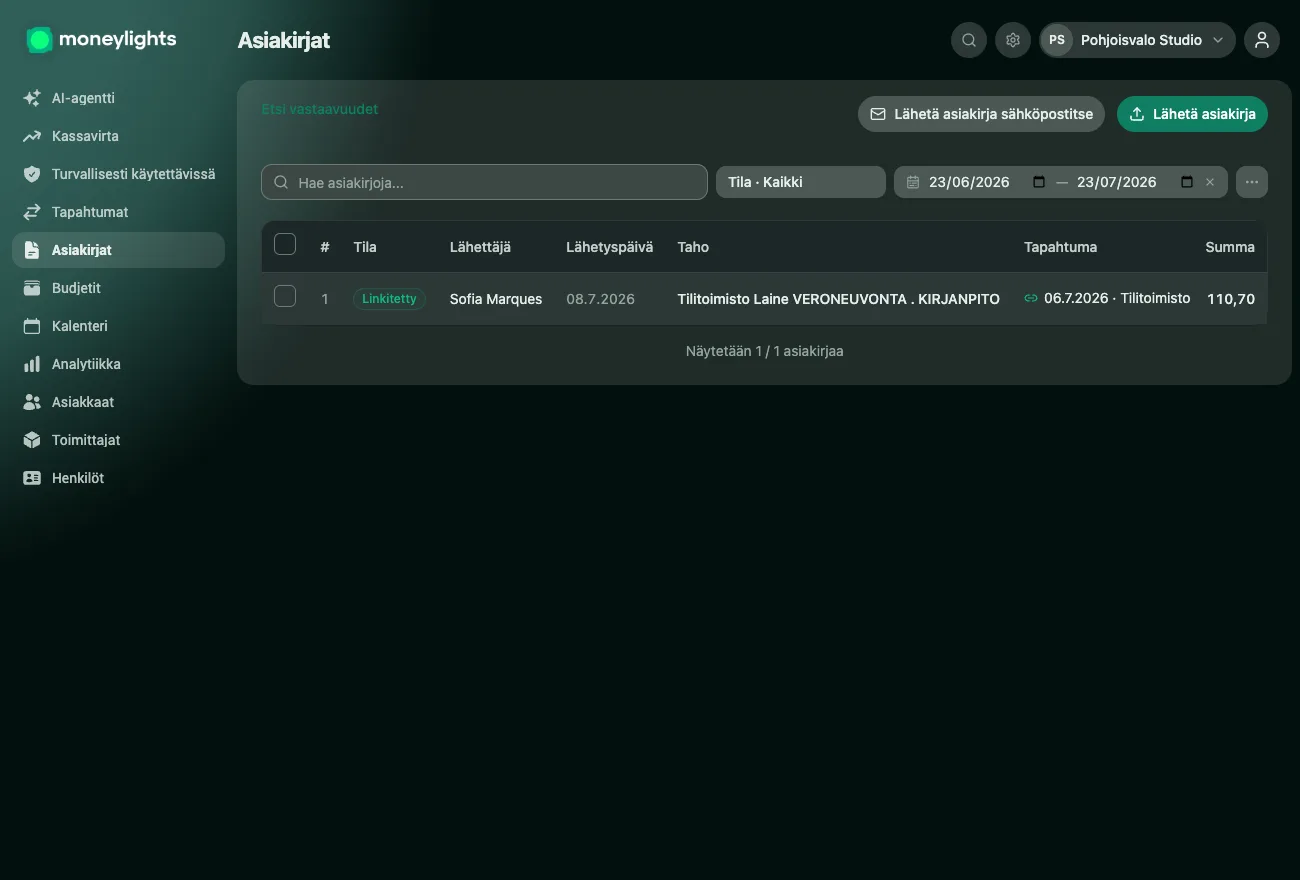Click Tapahtumat arrows icon

click(x=32, y=212)
